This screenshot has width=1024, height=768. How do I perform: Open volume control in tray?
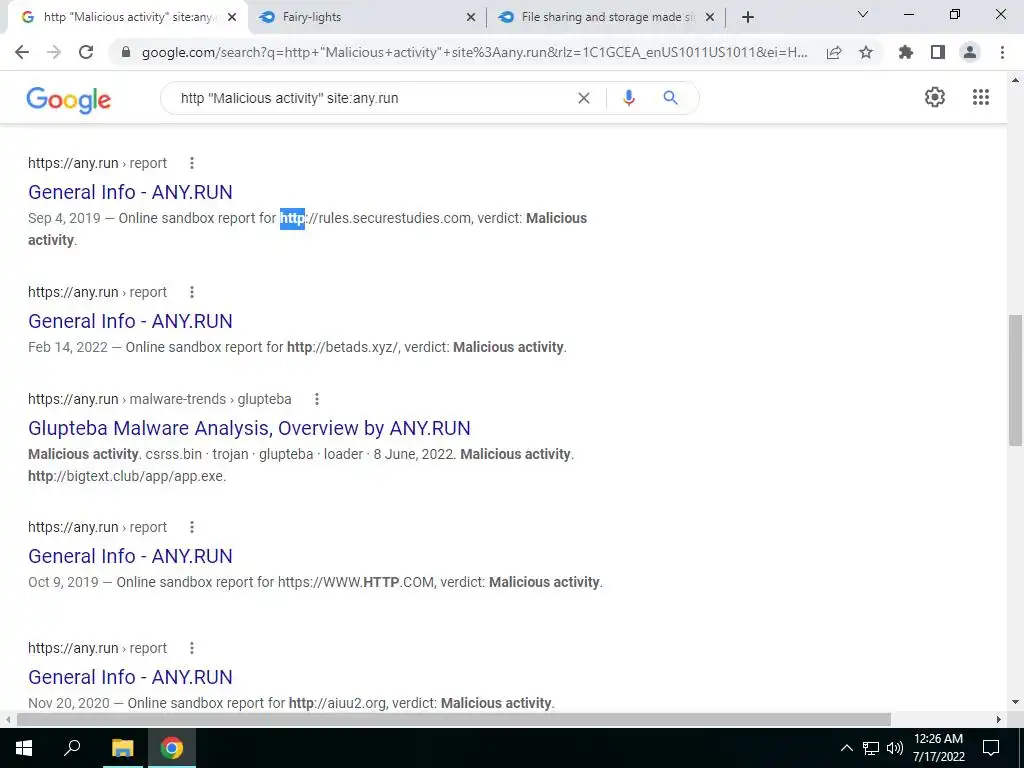[x=895, y=748]
